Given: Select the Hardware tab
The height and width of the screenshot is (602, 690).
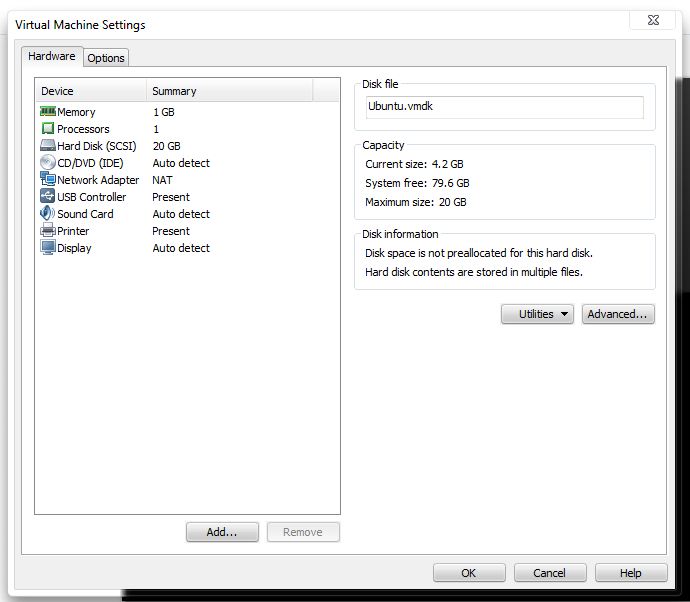Looking at the screenshot, I should (x=52, y=56).
